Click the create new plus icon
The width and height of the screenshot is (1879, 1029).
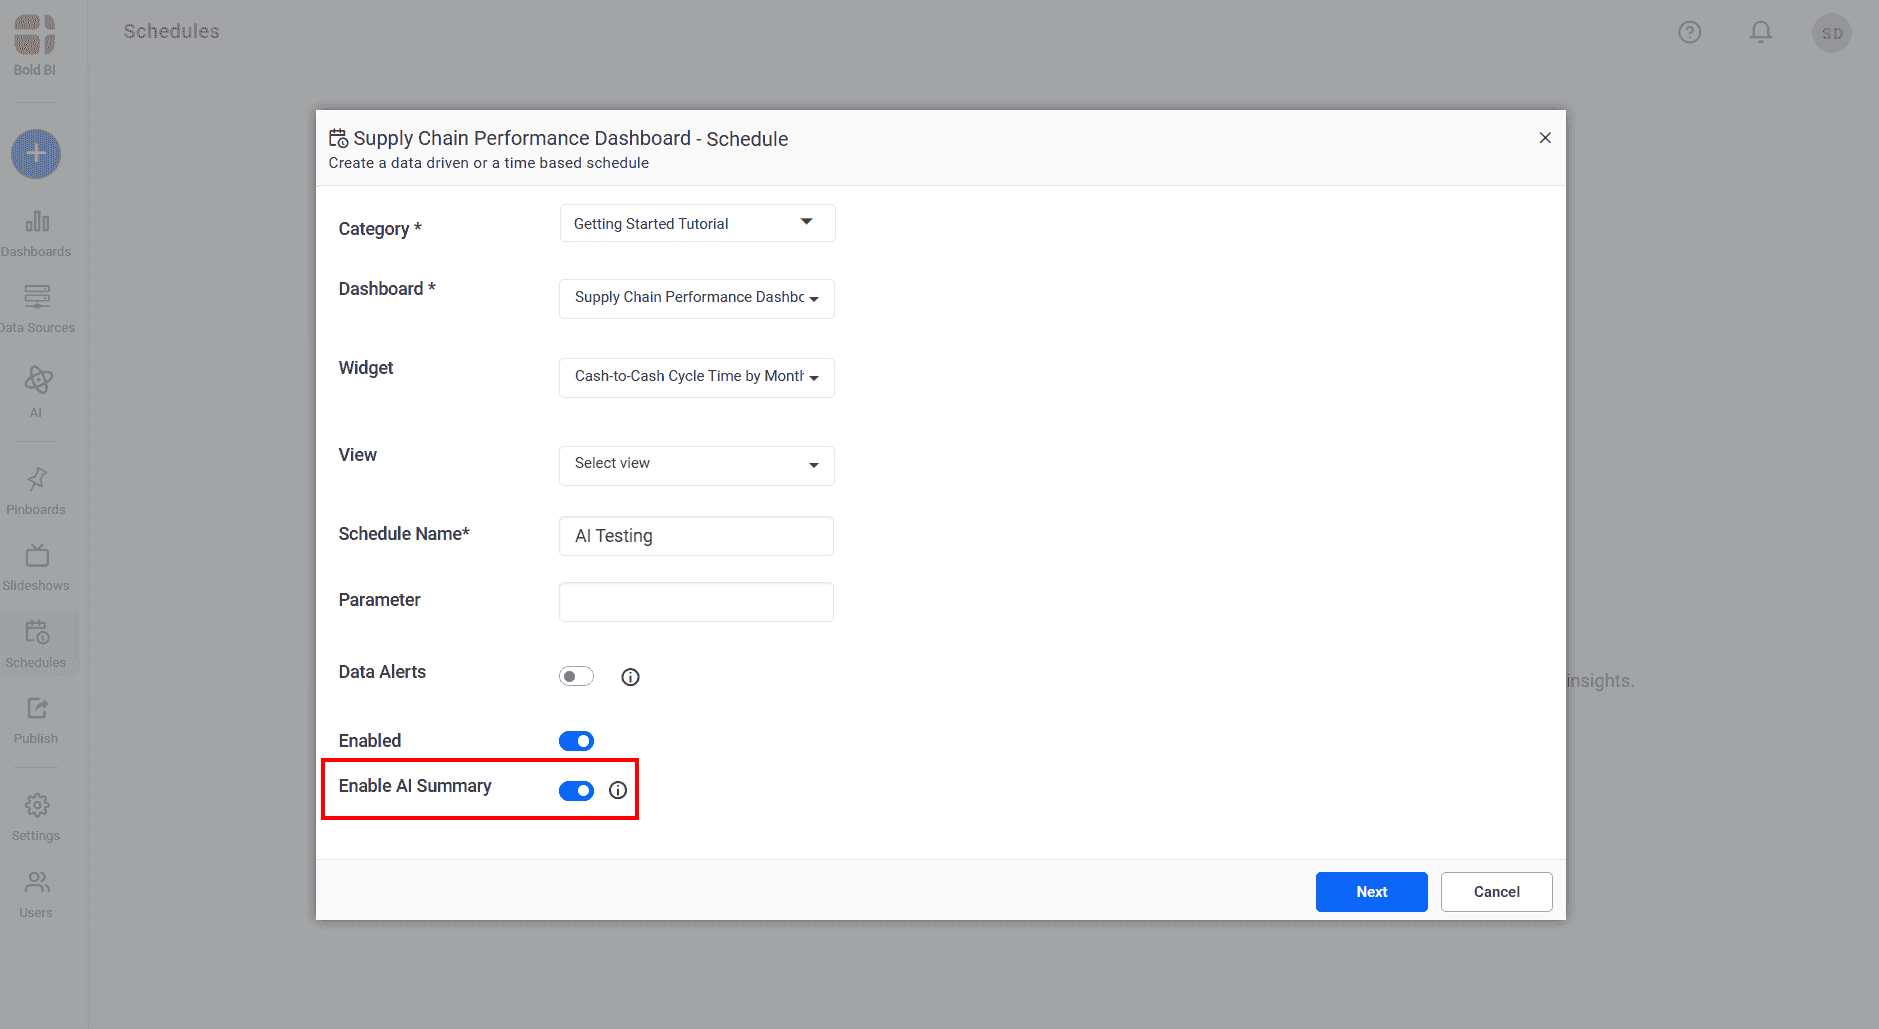point(36,154)
